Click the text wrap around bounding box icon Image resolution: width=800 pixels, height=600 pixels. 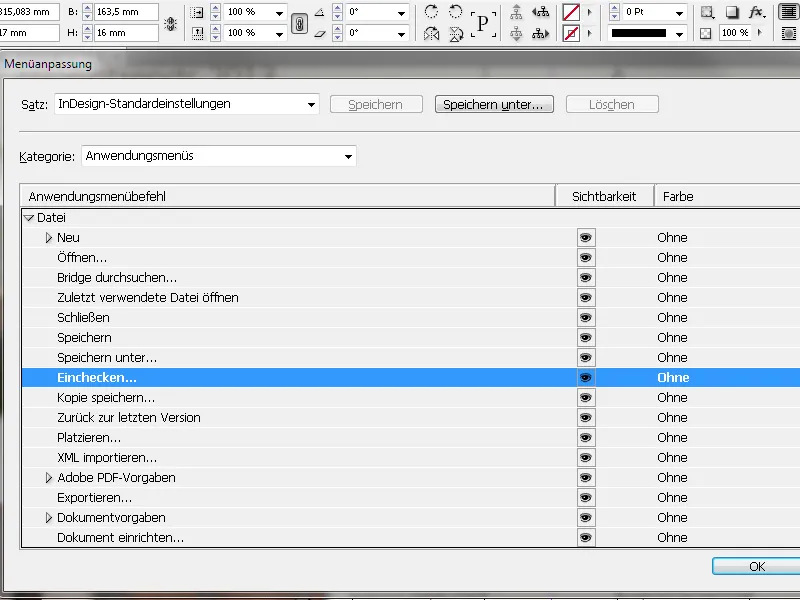point(790,12)
